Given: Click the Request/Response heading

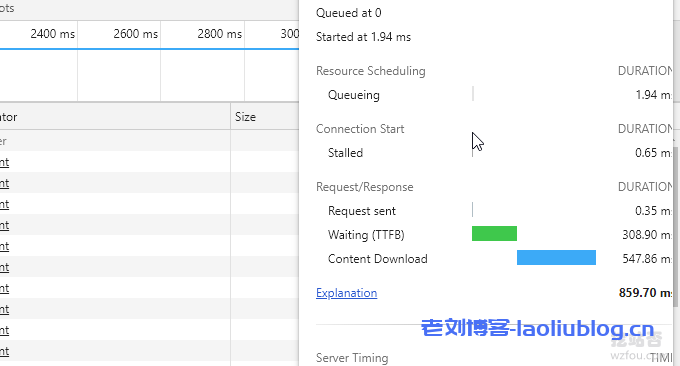Looking at the screenshot, I should tap(364, 187).
